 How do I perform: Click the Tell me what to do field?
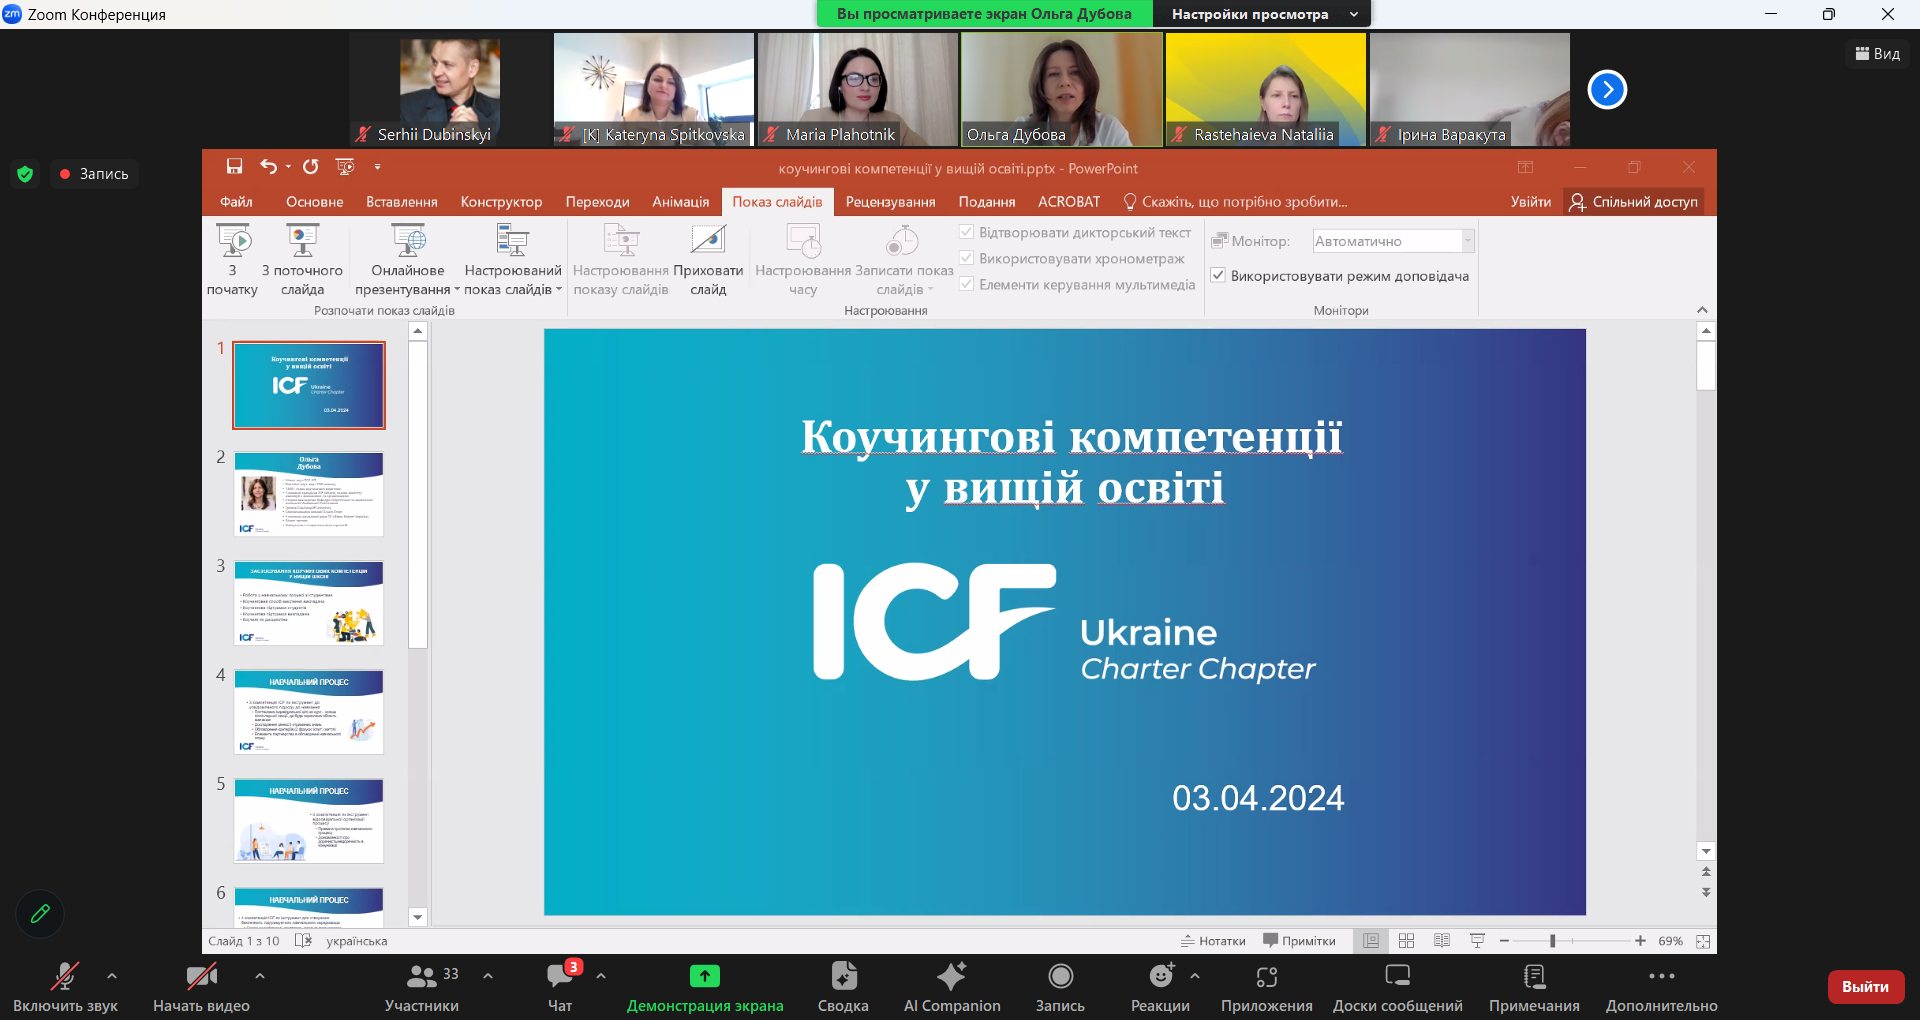pos(1236,202)
